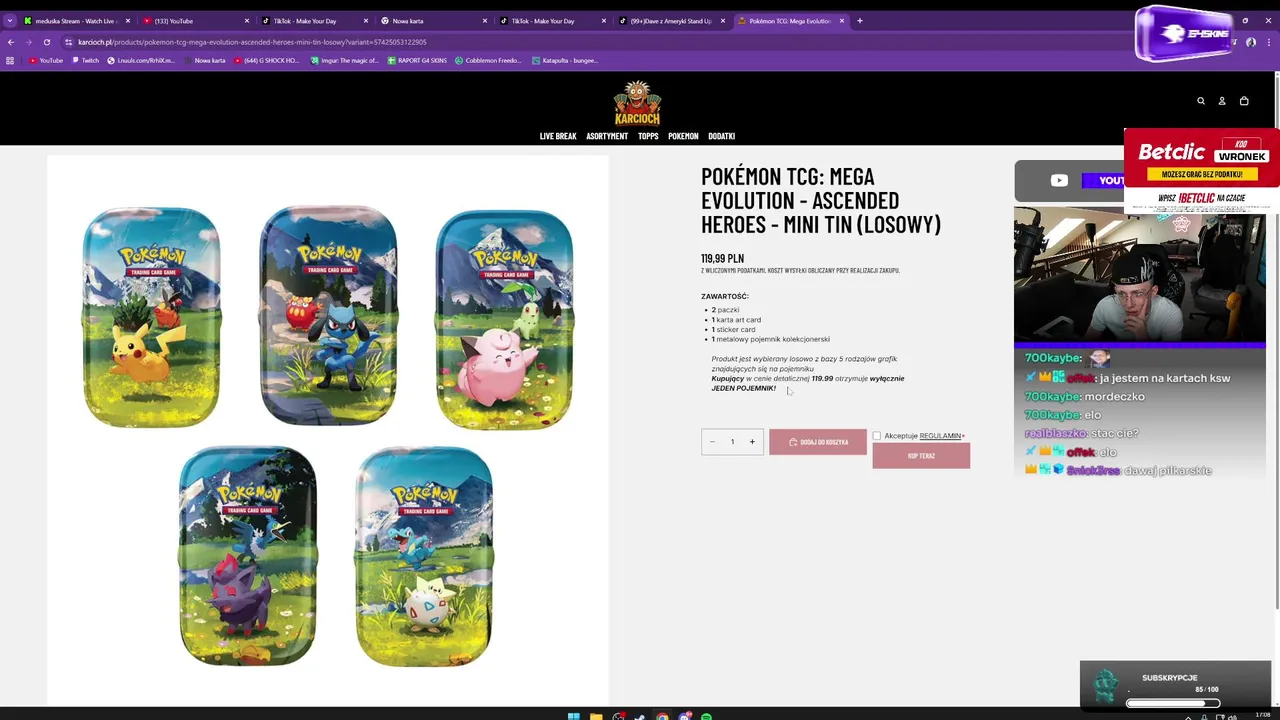1280x720 pixels.
Task: Open the YouTube bookmark
Action: 46,61
